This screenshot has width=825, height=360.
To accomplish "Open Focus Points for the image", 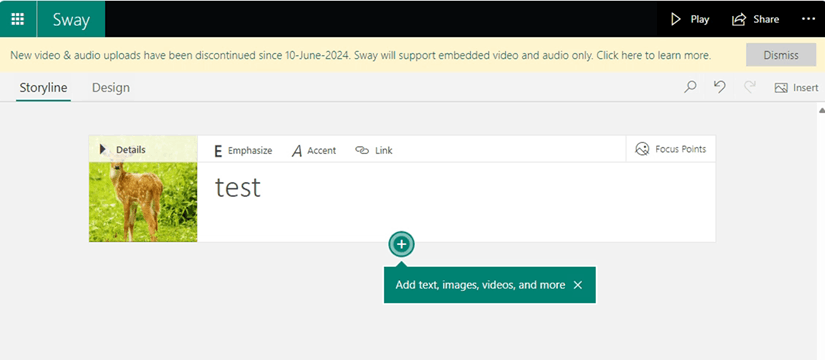I will tap(671, 149).
